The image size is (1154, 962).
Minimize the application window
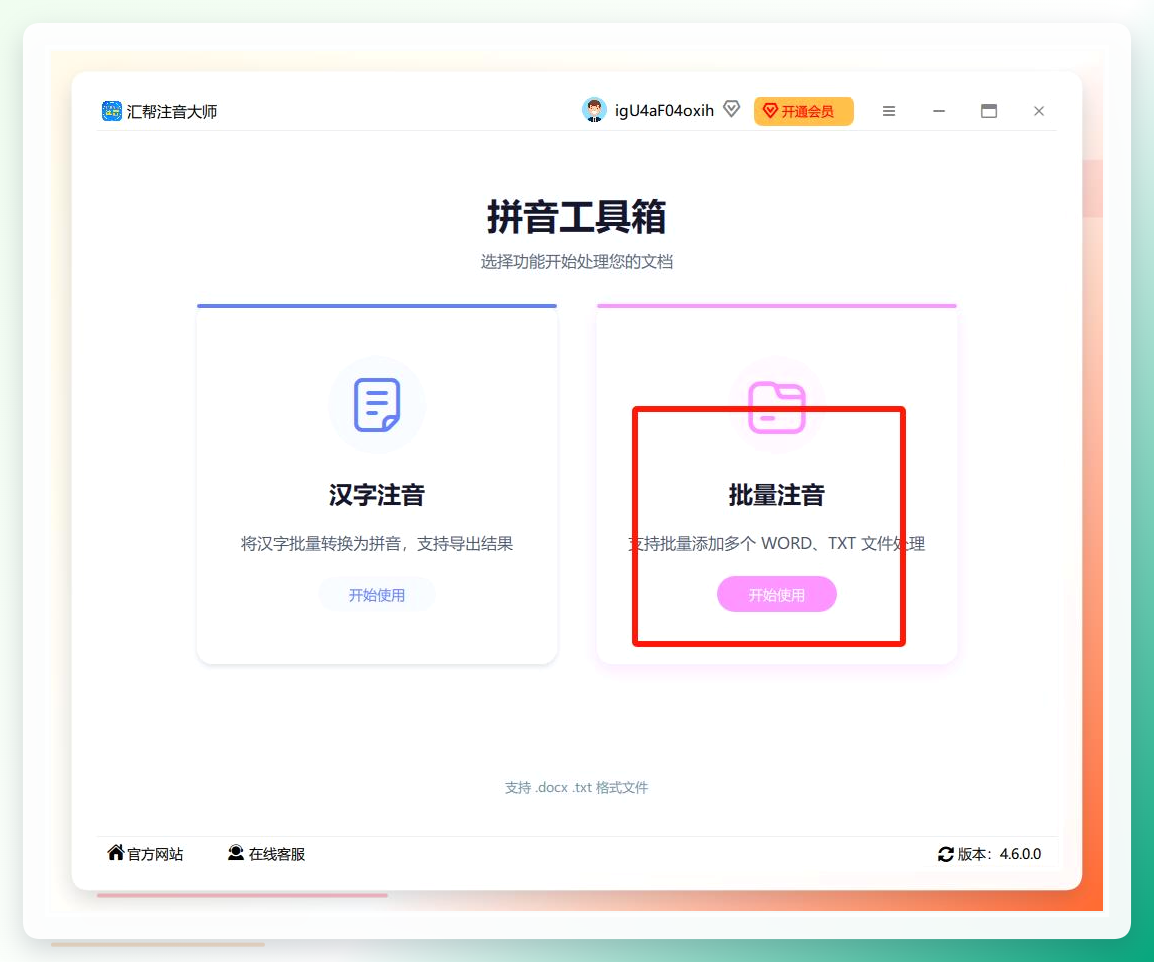tap(939, 111)
